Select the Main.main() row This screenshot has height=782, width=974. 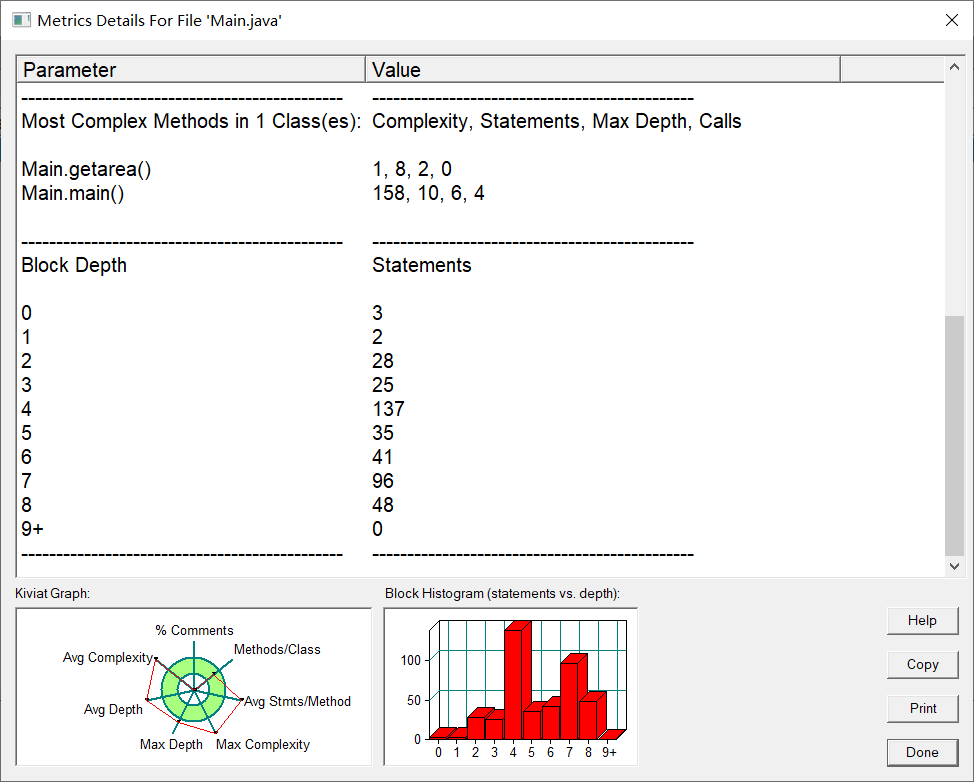(481, 193)
